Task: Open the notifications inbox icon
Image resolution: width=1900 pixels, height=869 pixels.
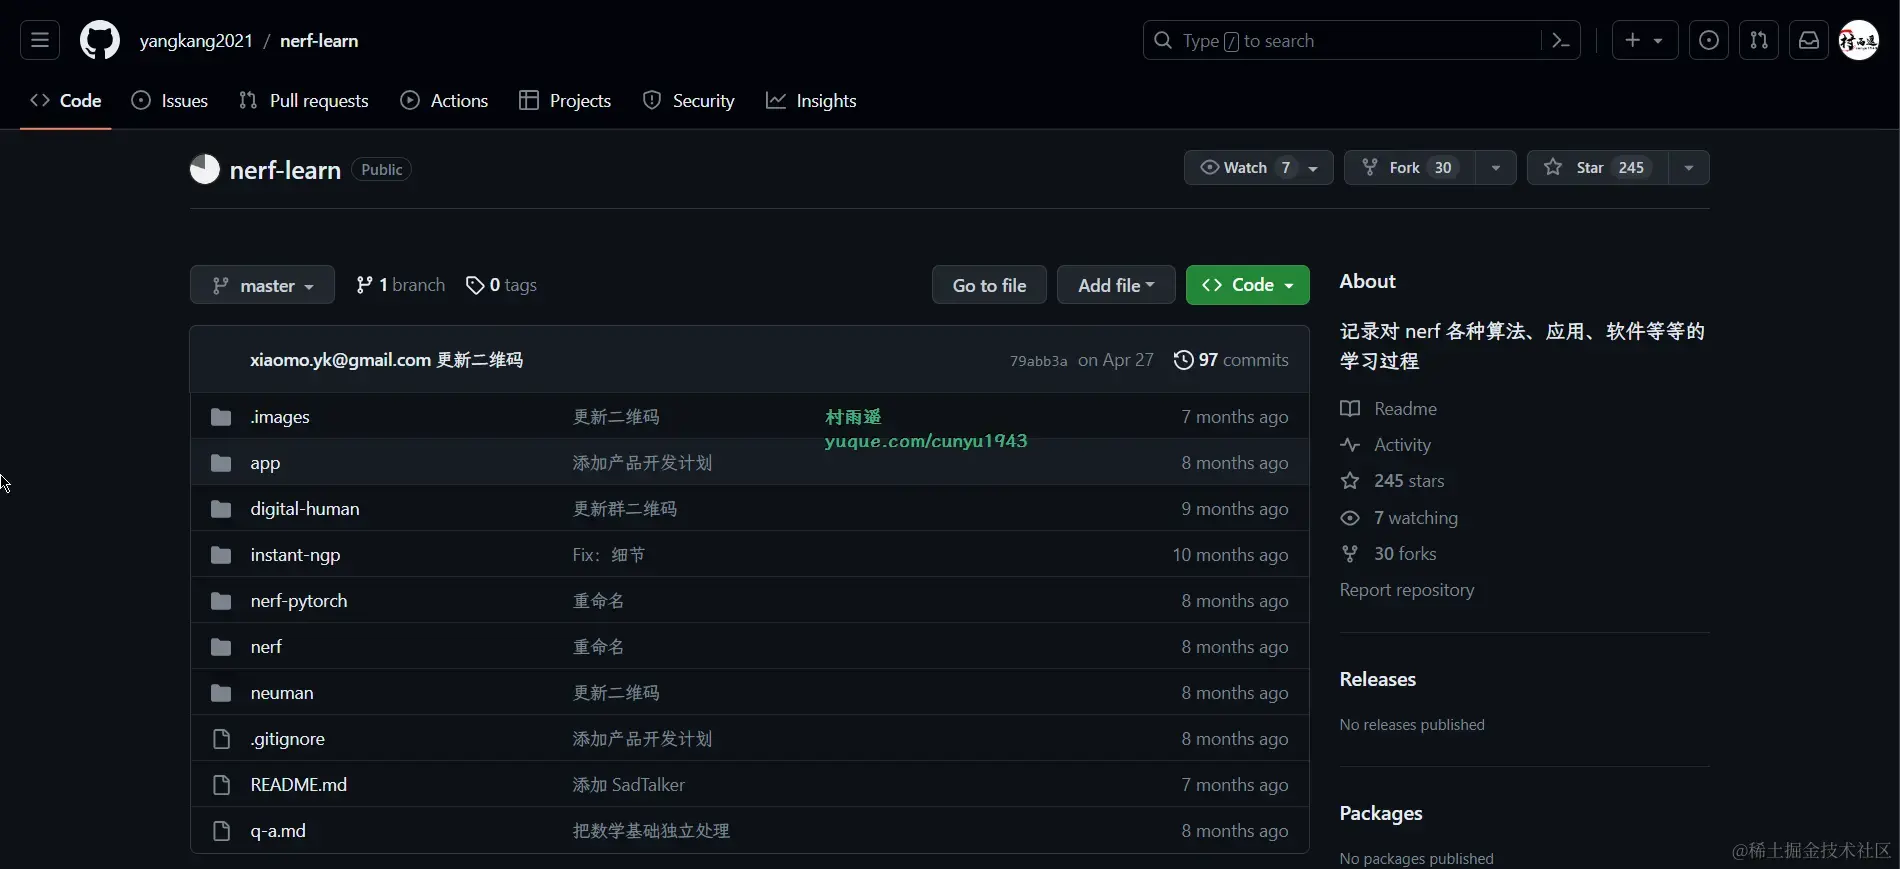Action: (x=1809, y=40)
